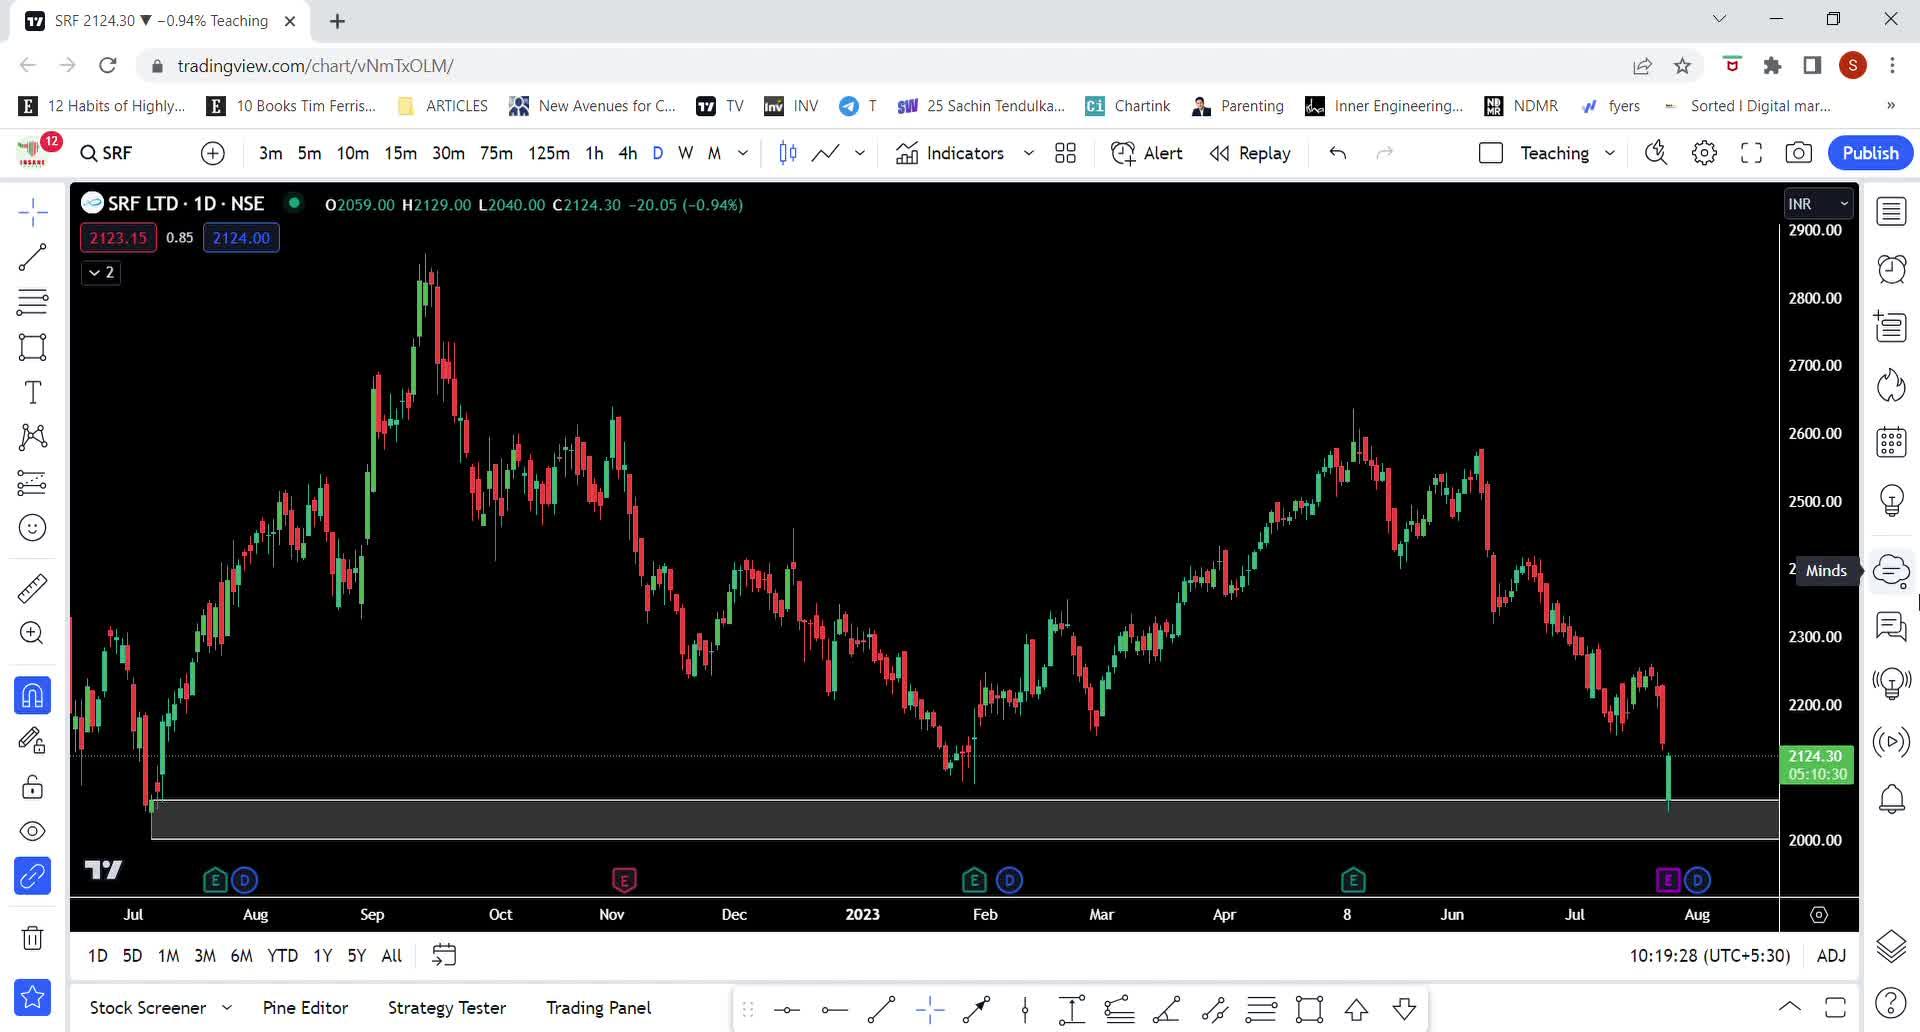The height and width of the screenshot is (1032, 1920).
Task: Switch to 15m timeframe
Action: [400, 153]
